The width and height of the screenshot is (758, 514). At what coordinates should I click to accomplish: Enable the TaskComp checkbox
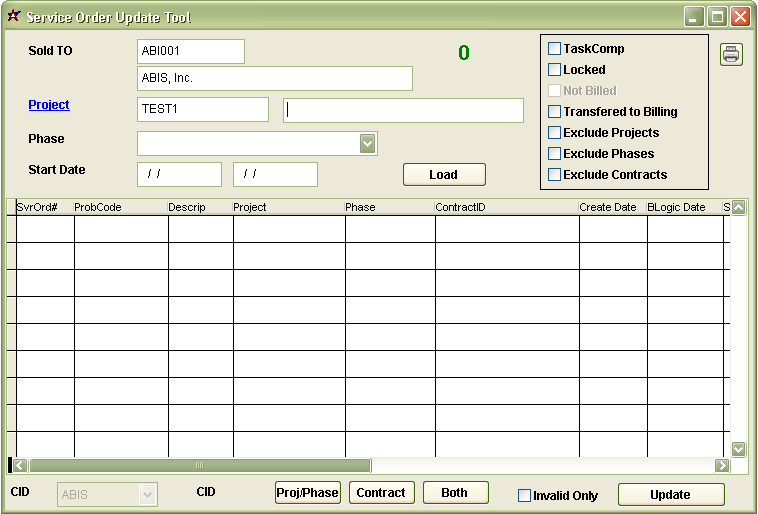555,49
